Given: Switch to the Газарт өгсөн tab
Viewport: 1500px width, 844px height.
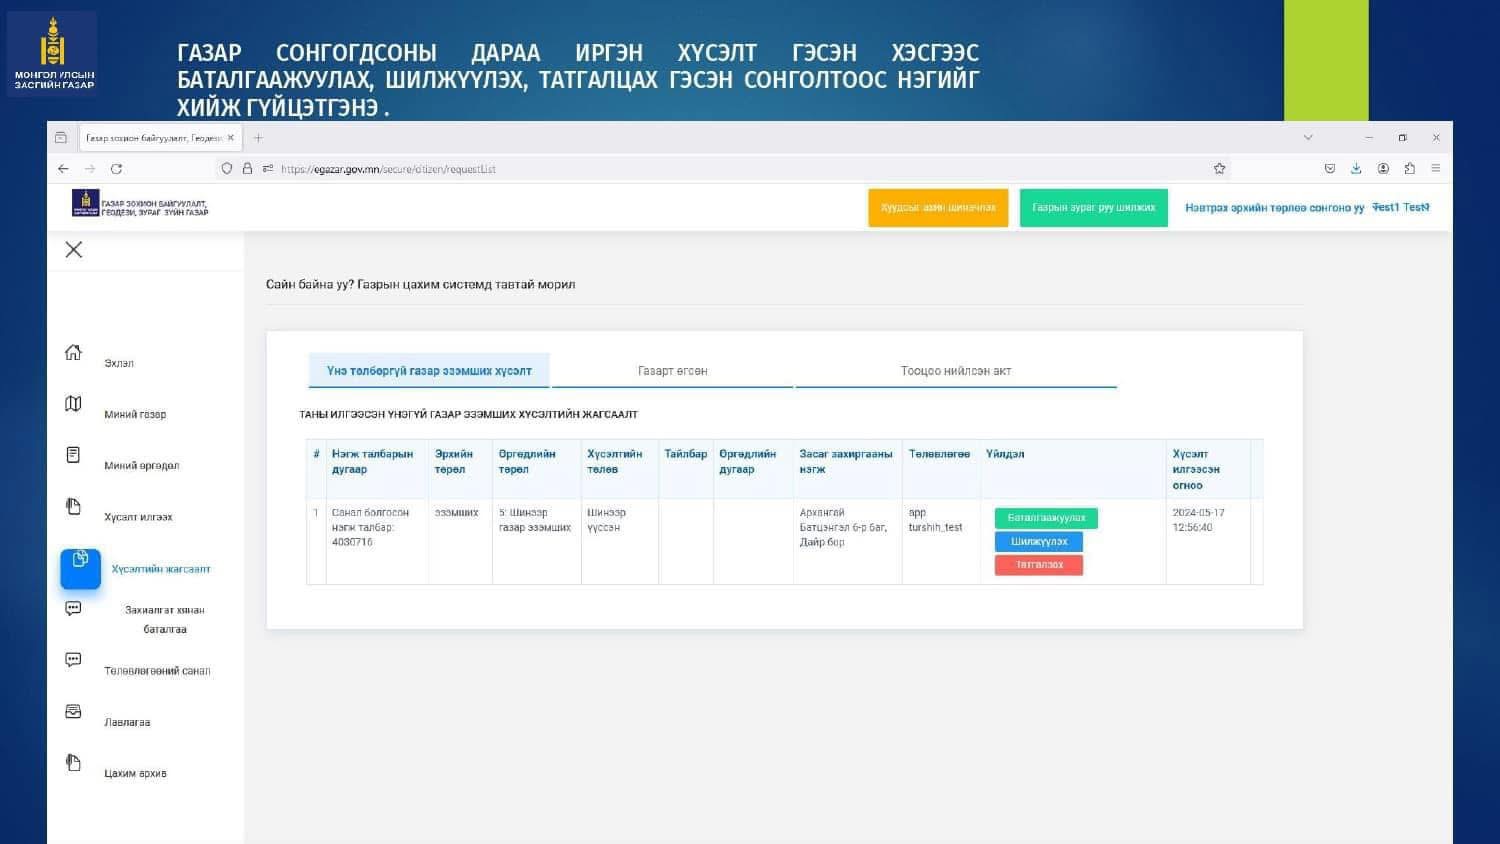Looking at the screenshot, I should (672, 371).
